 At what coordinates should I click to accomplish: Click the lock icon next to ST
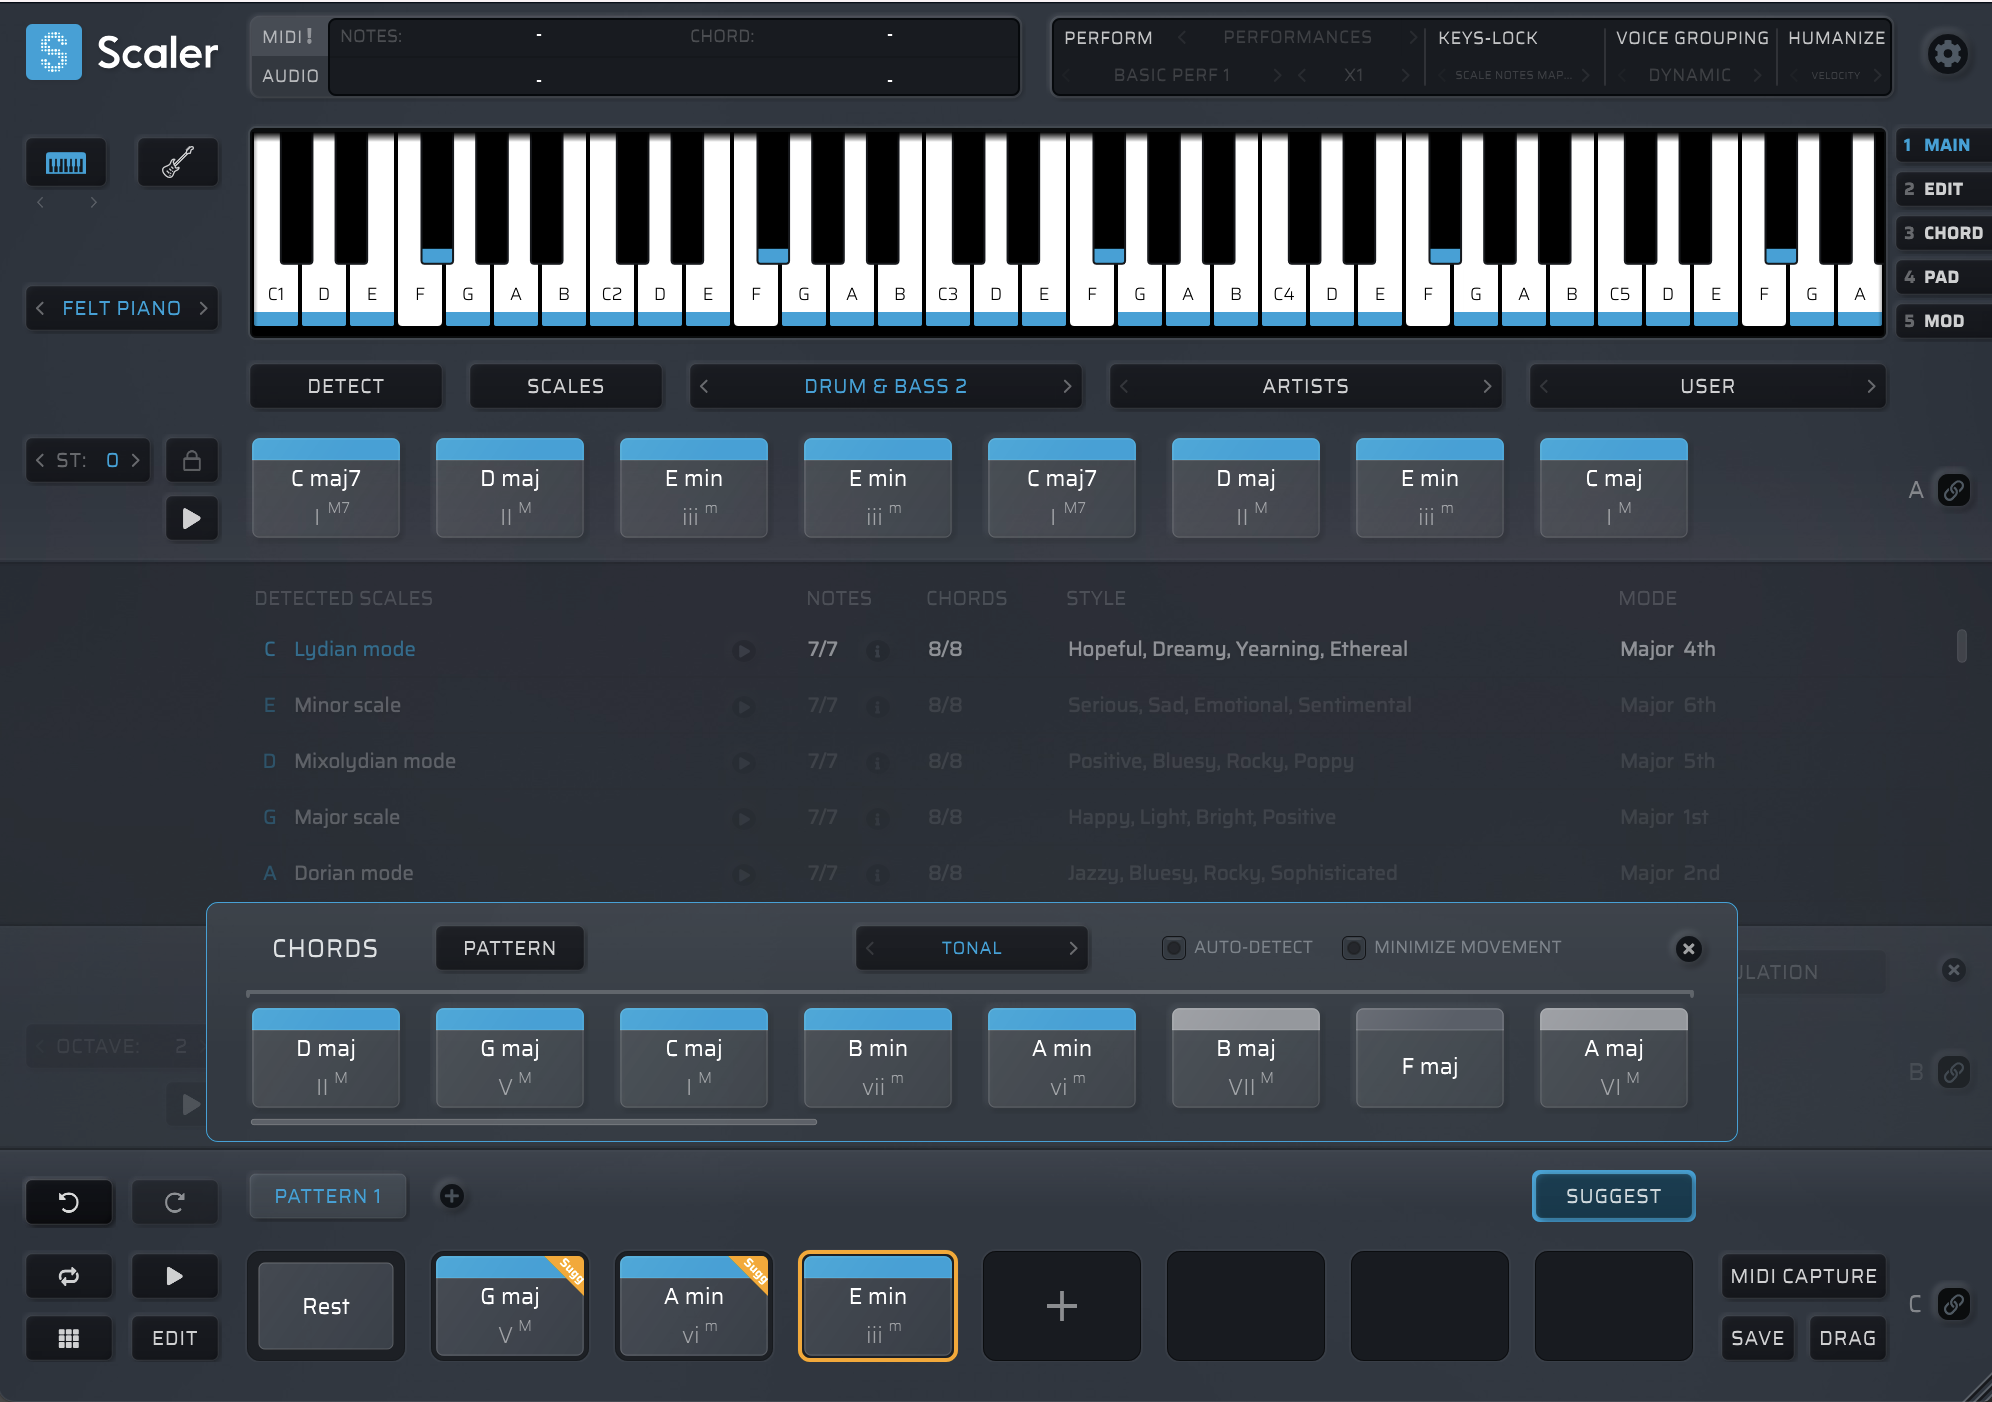point(192,461)
